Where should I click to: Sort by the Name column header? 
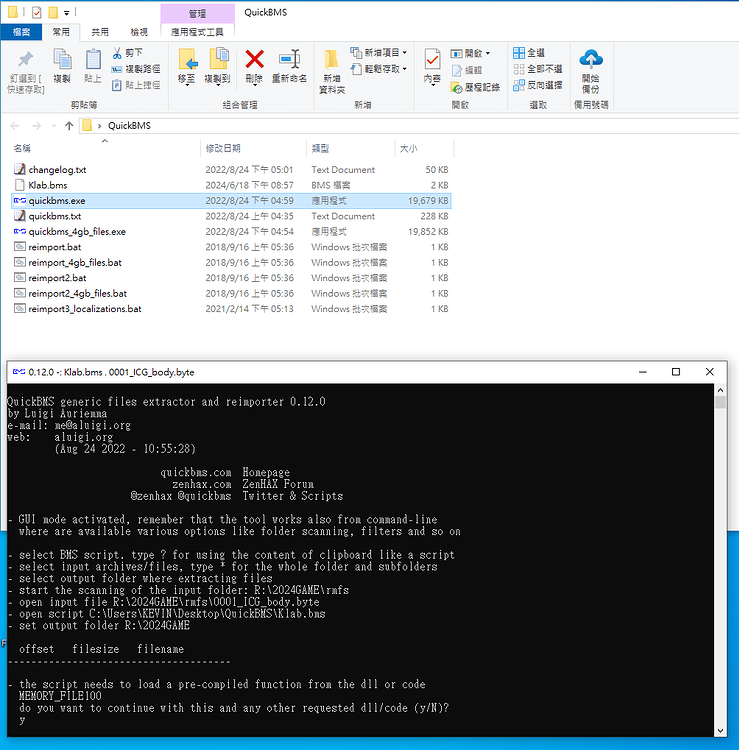[104, 148]
